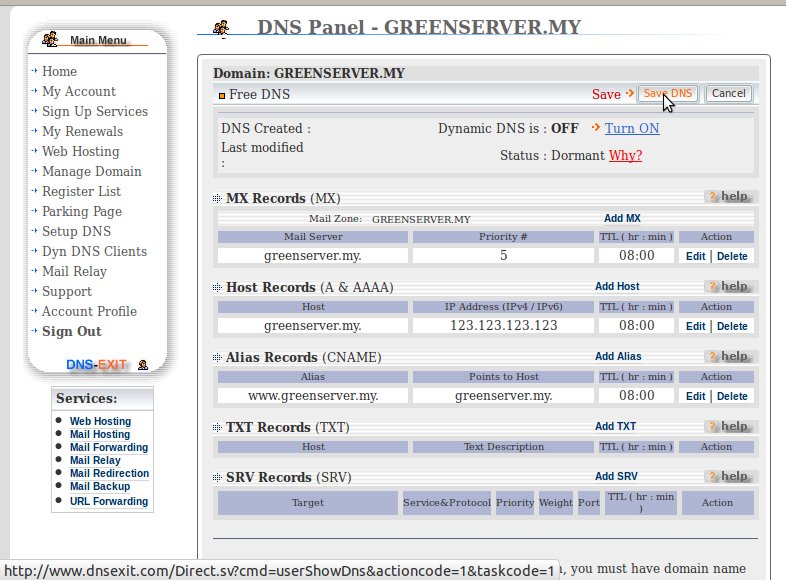Edit the MX record greenserver.my.
The width and height of the screenshot is (786, 580).
coord(695,256)
